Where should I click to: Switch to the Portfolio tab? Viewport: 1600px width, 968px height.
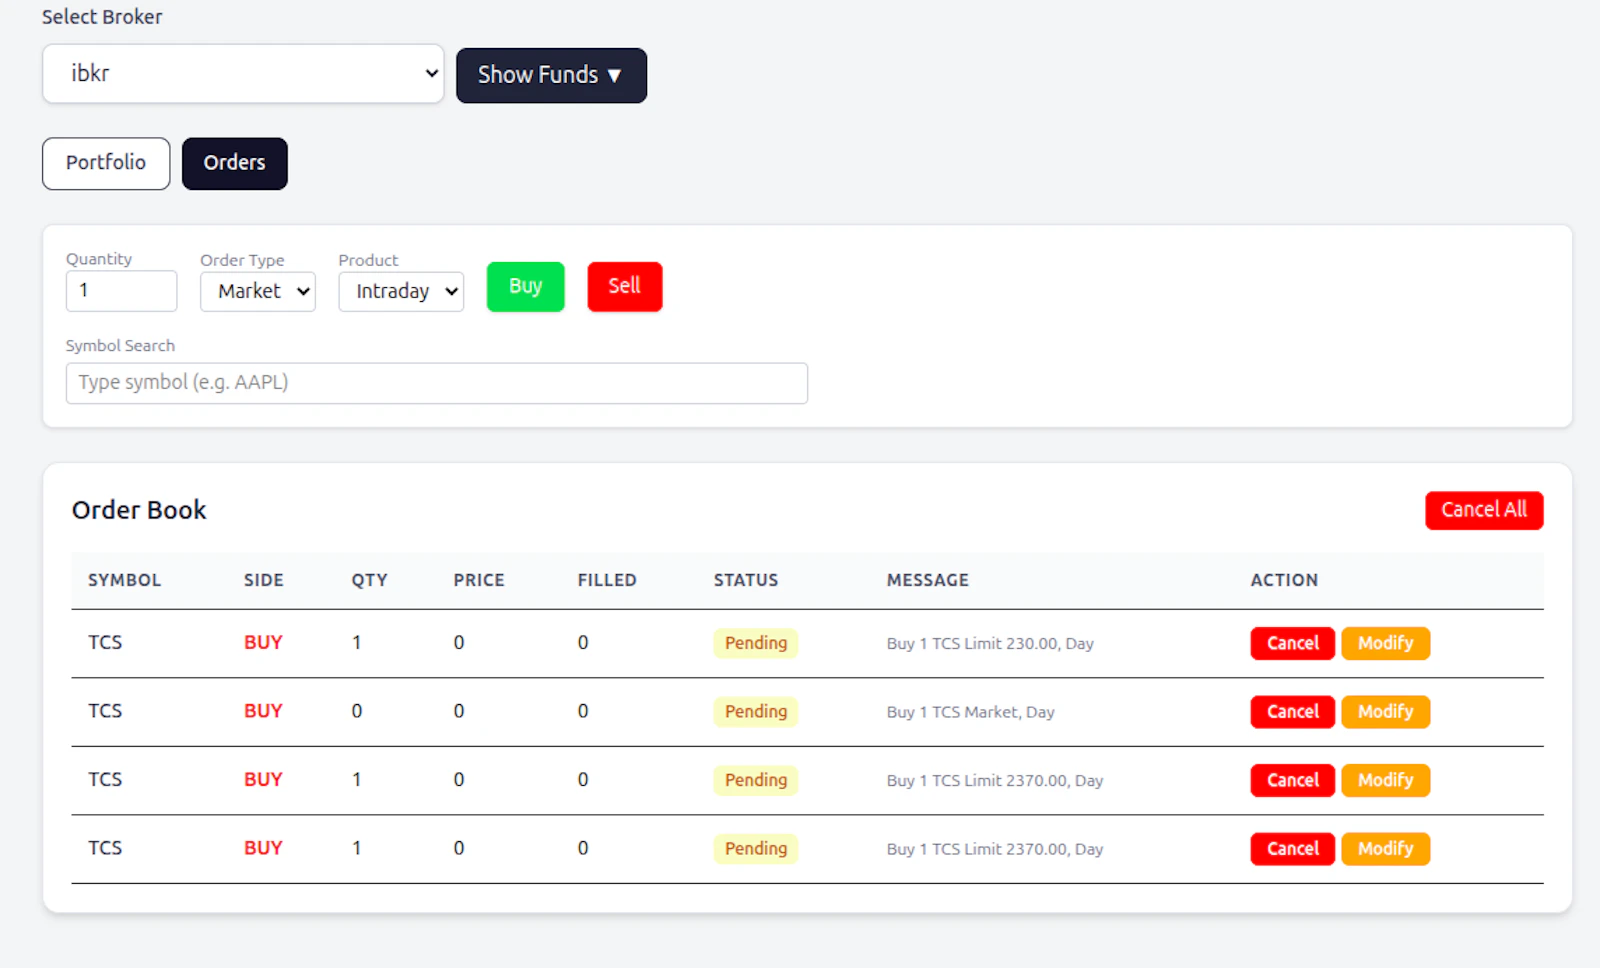106,163
